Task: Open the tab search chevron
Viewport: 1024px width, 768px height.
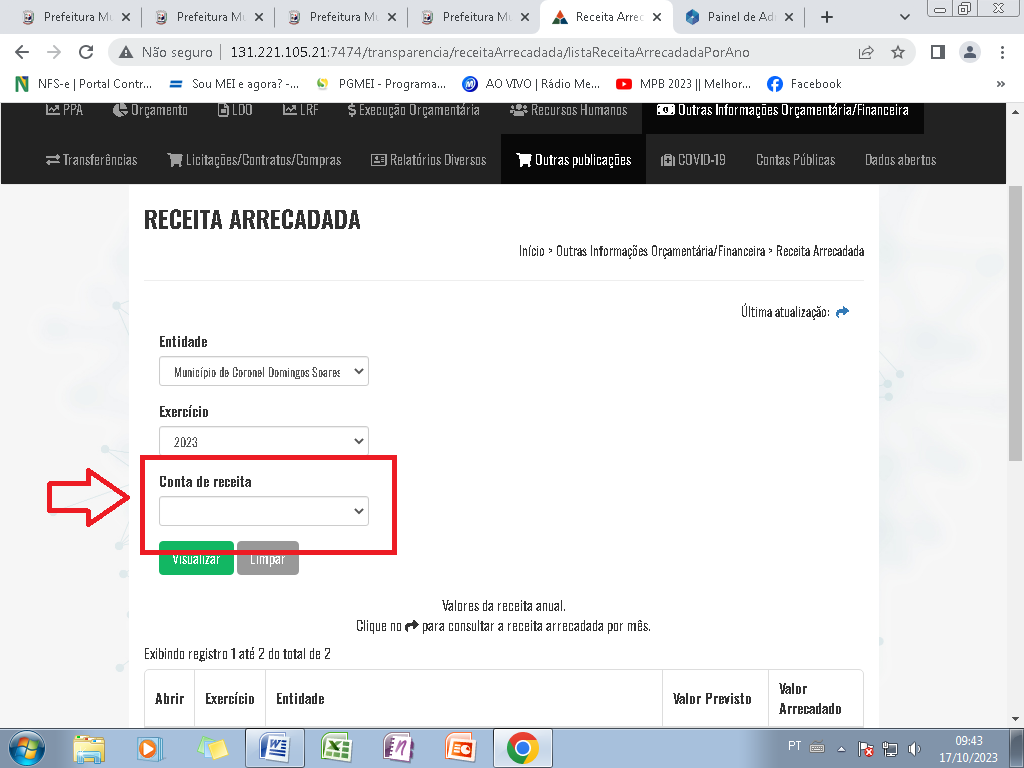Action: 904,17
